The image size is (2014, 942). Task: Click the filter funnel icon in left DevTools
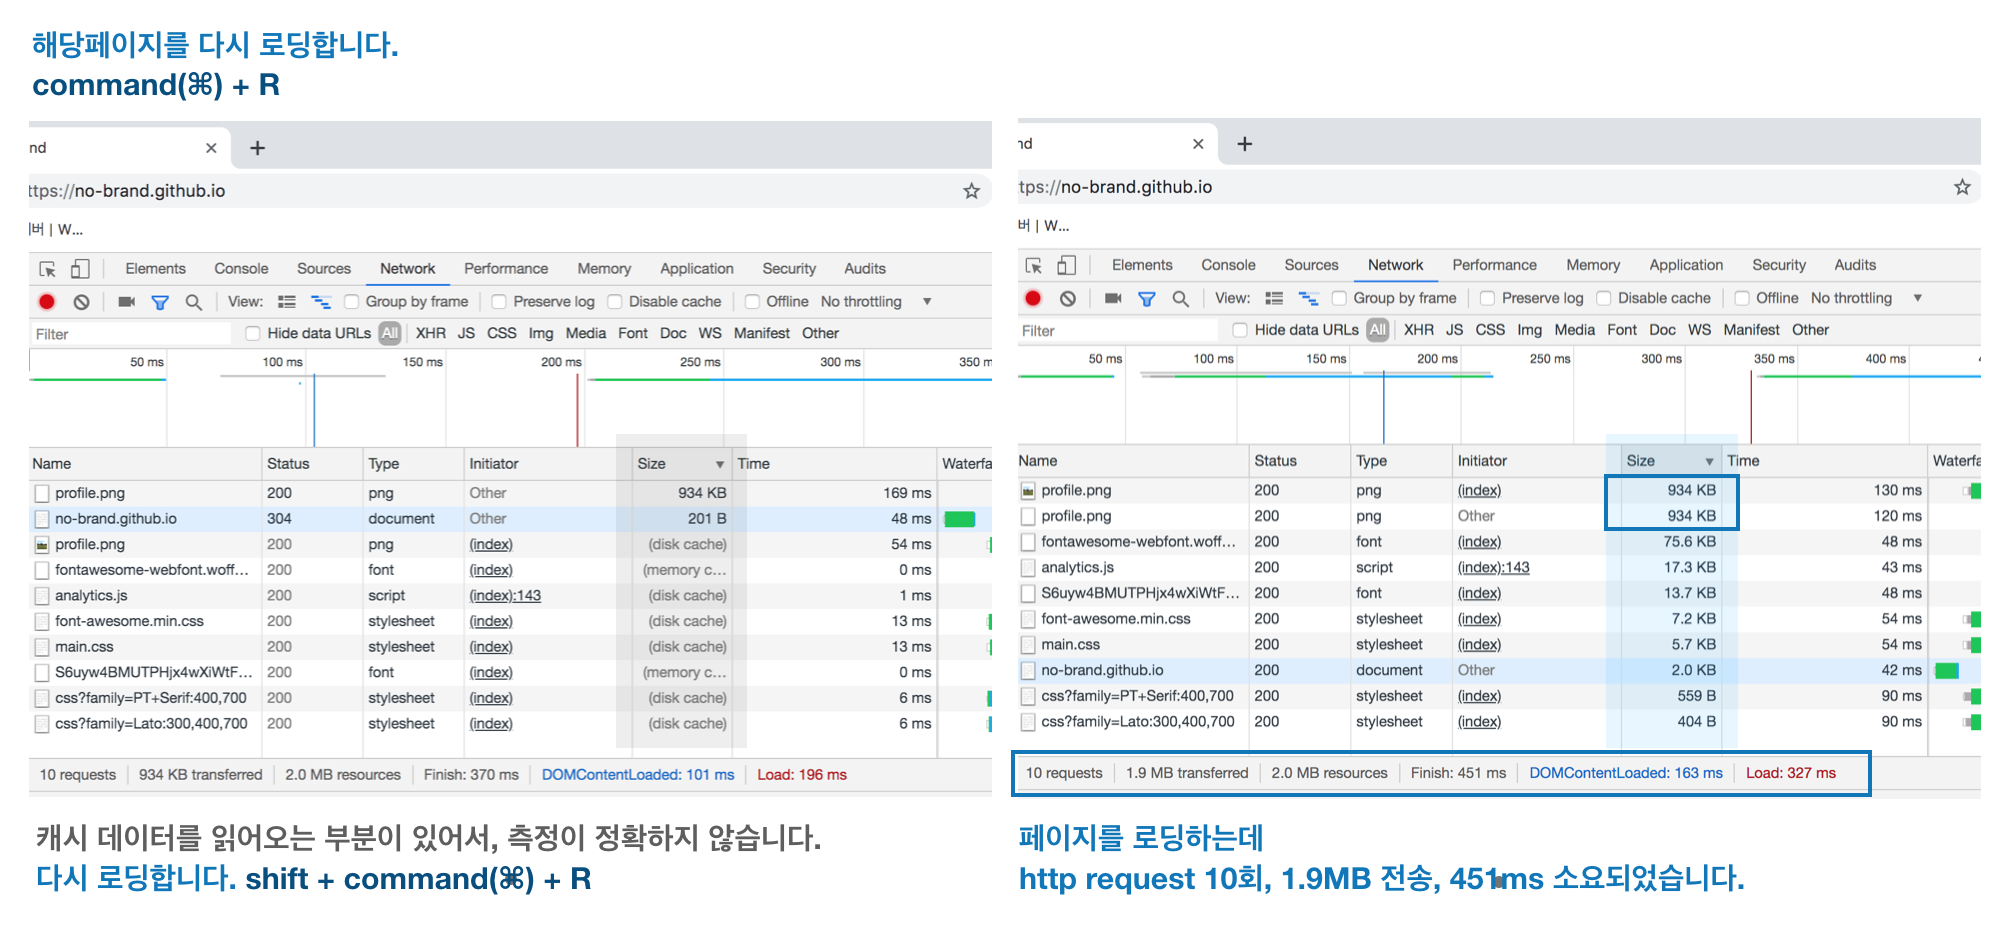pos(160,302)
